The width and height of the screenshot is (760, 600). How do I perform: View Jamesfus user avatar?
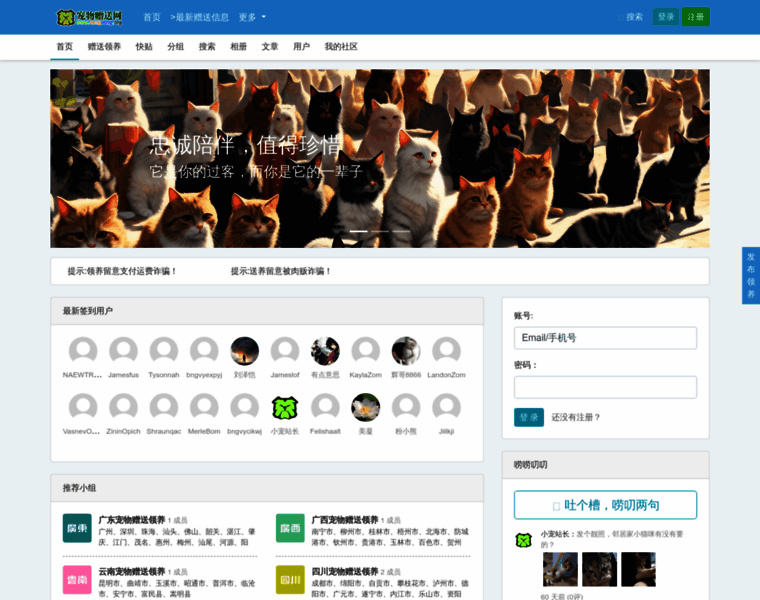pyautogui.click(x=124, y=351)
